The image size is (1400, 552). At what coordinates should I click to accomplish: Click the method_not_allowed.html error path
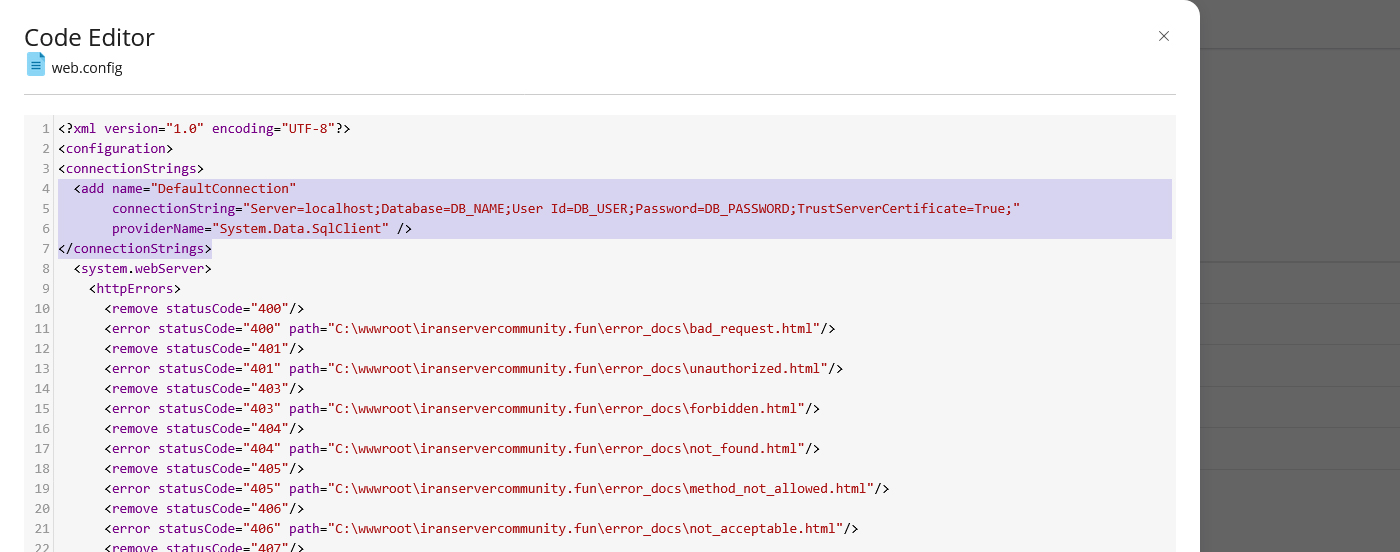click(x=600, y=489)
